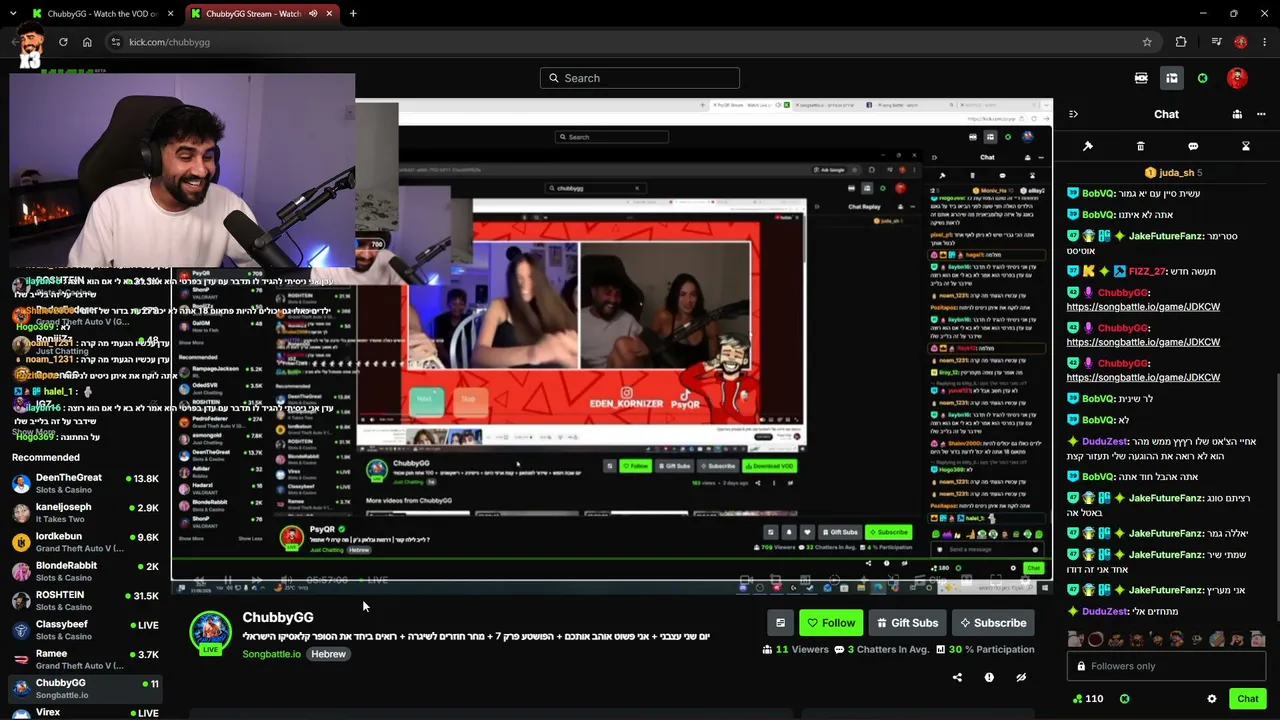Subscribe to ChubbyGG
Screen dimensions: 1280x720
tap(993, 623)
